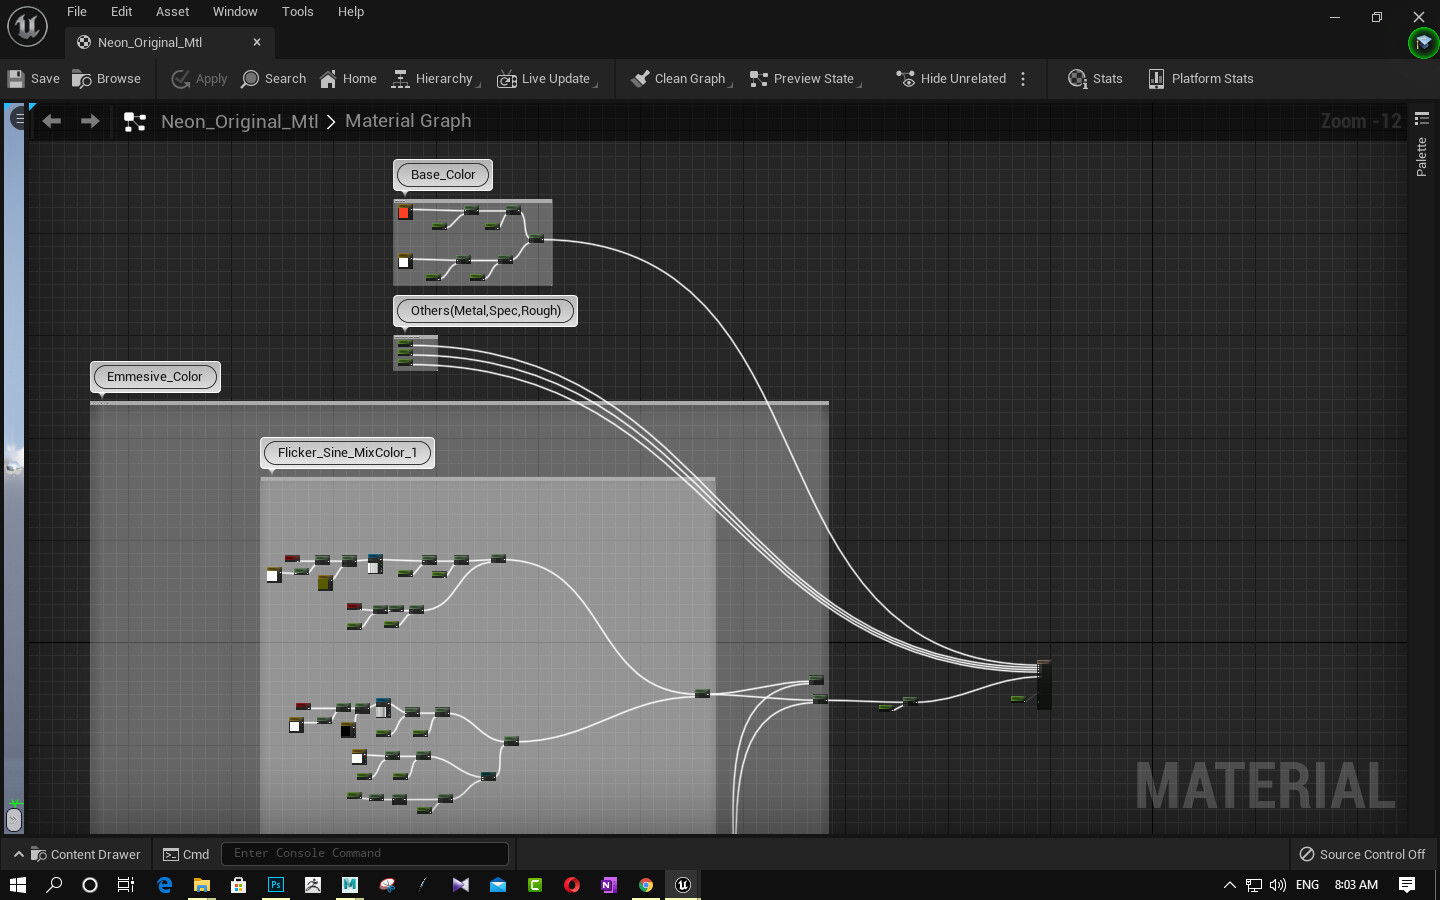Click the green-circled icon at top right

1423,43
